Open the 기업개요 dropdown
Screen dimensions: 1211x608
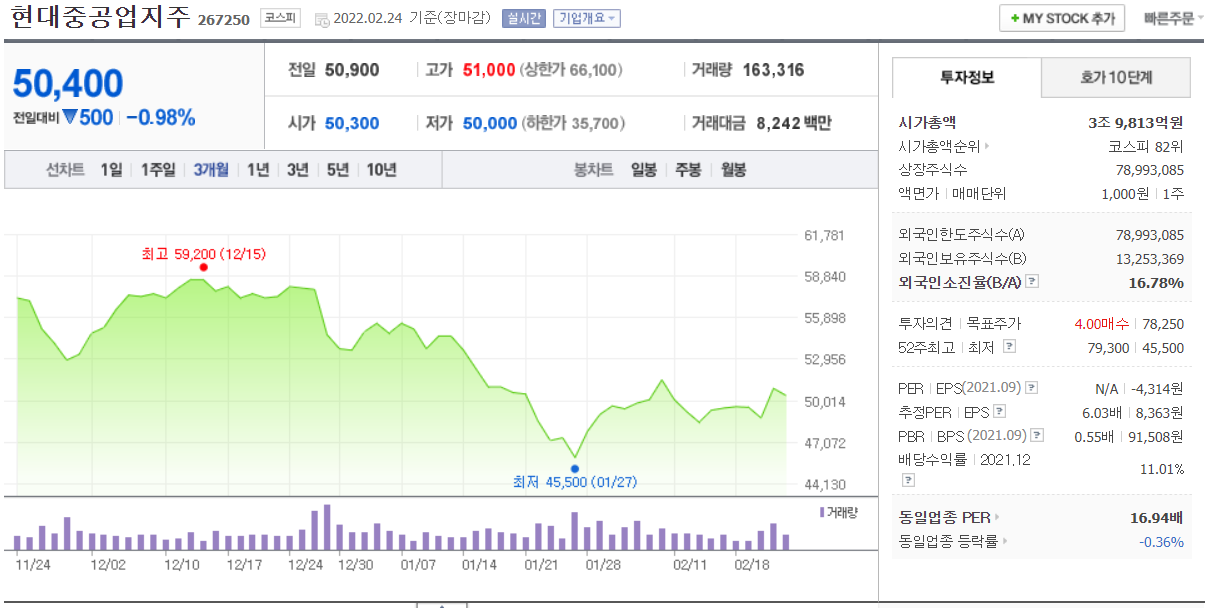coord(586,17)
